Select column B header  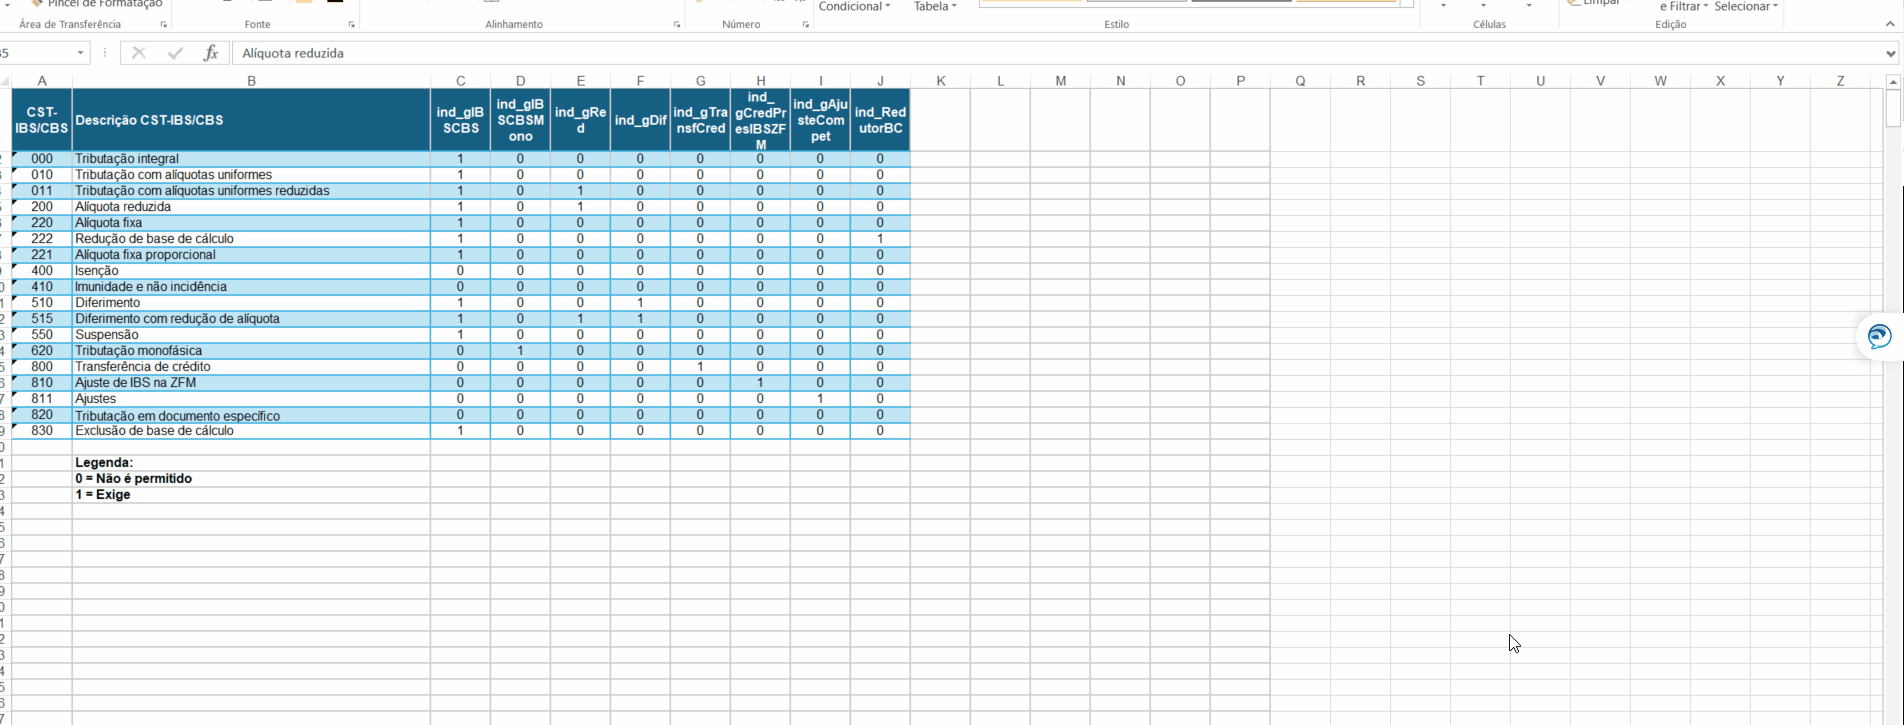click(x=251, y=81)
